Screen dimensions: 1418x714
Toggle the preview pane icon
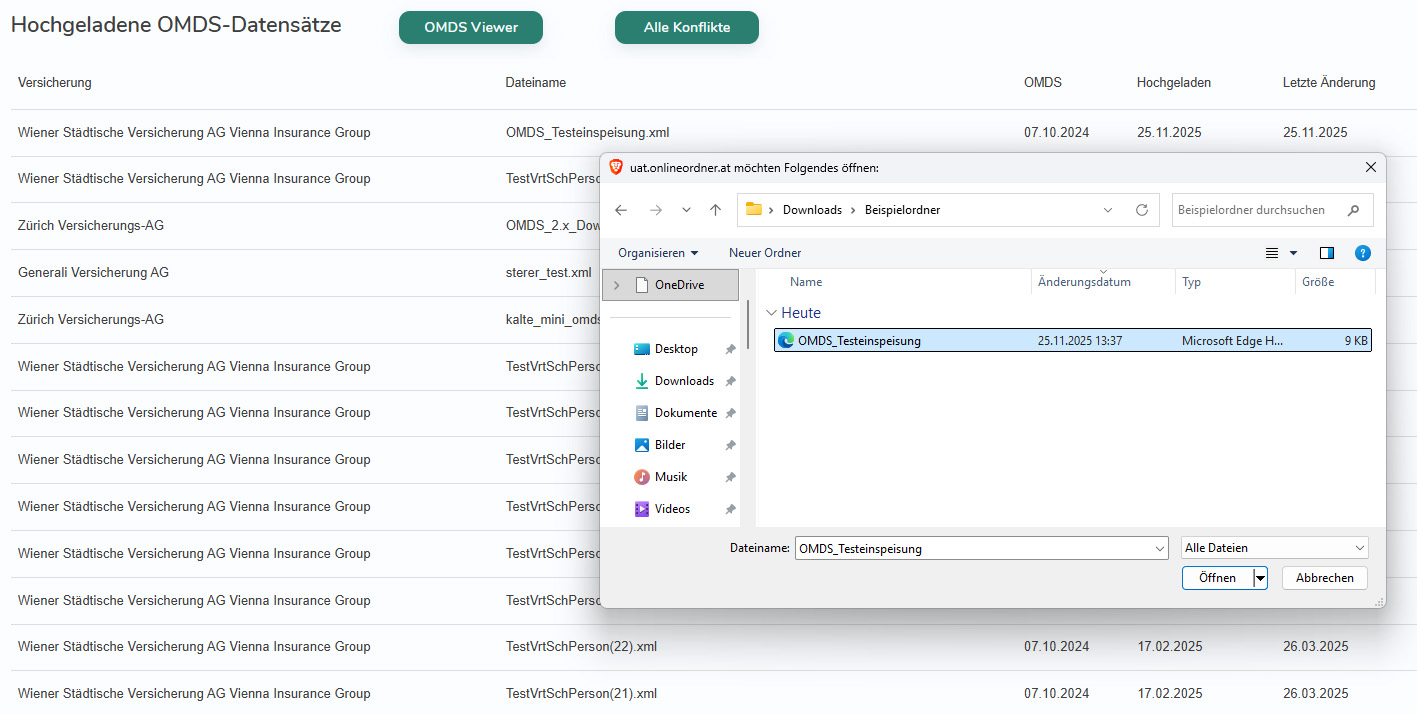click(x=1327, y=253)
